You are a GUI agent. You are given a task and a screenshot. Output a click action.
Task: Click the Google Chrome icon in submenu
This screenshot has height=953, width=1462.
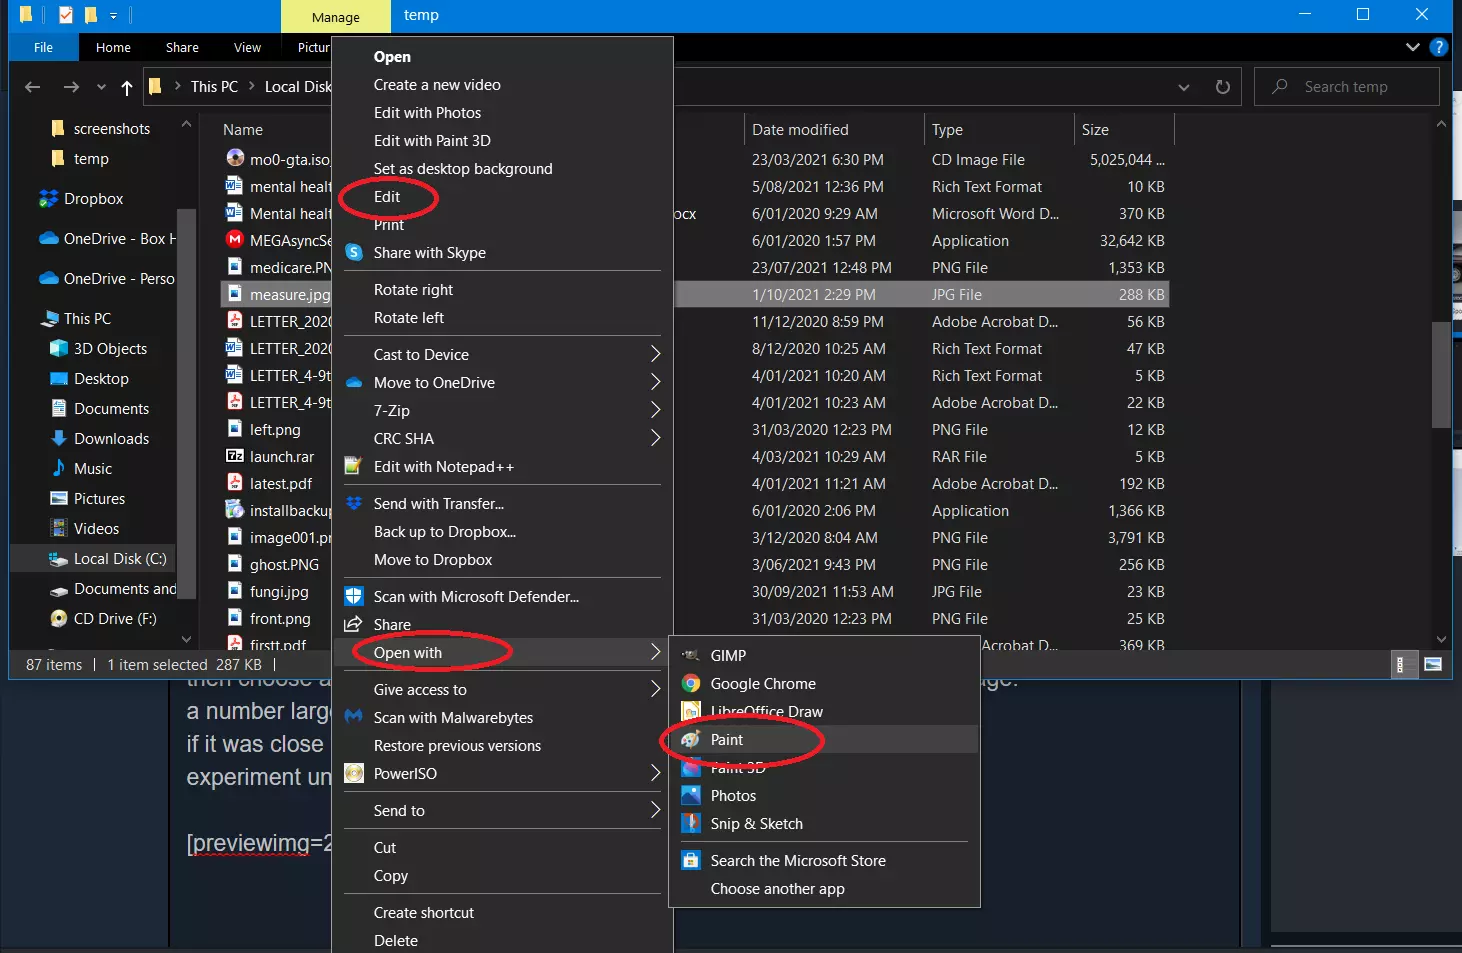(x=691, y=683)
